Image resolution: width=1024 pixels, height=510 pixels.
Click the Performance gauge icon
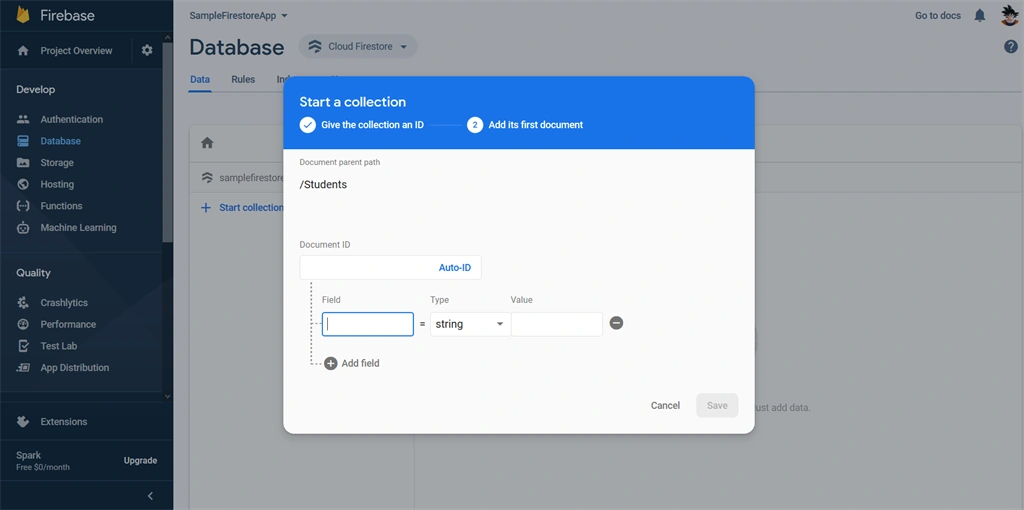(23, 324)
